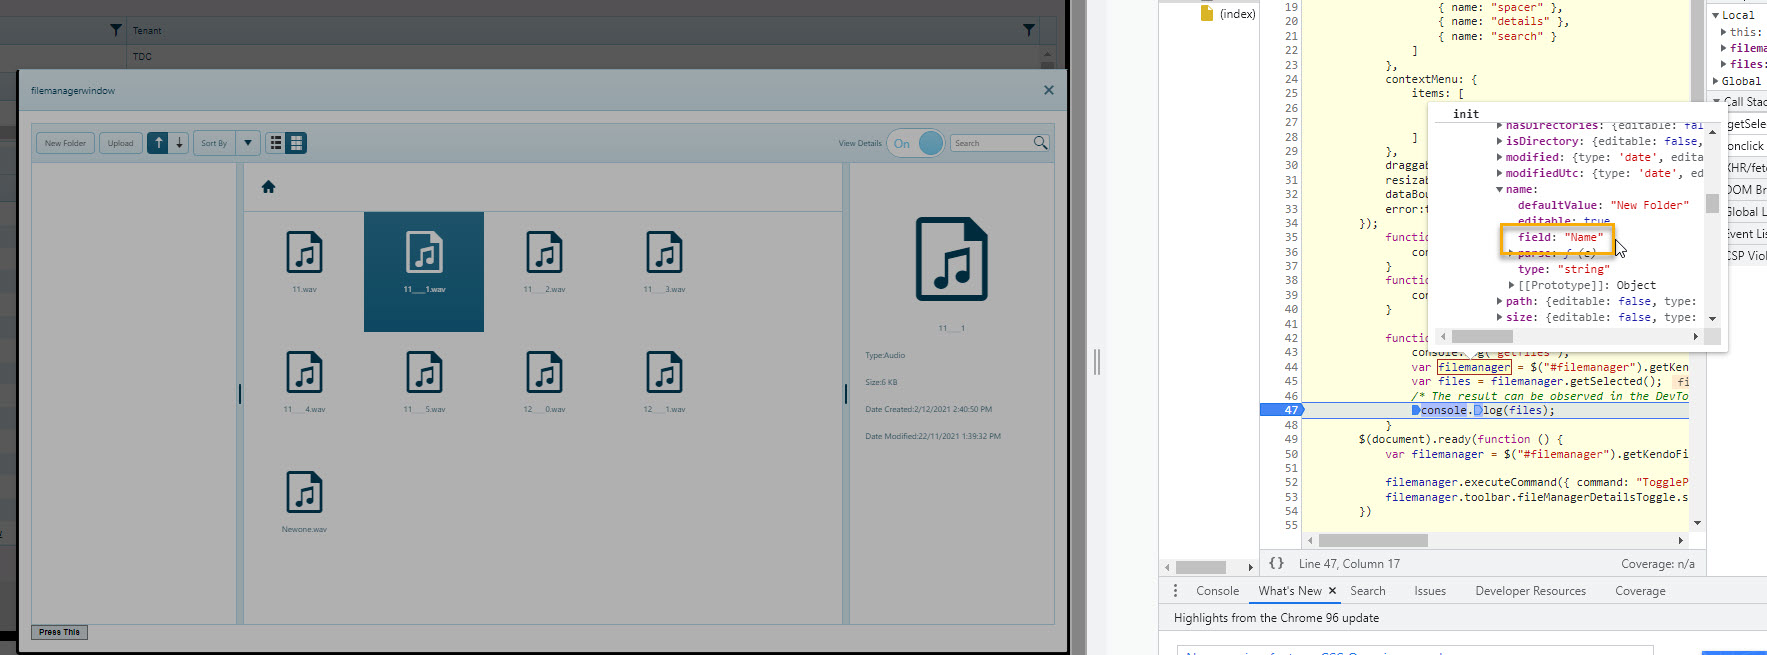Expand the modified property

coord(1499,157)
